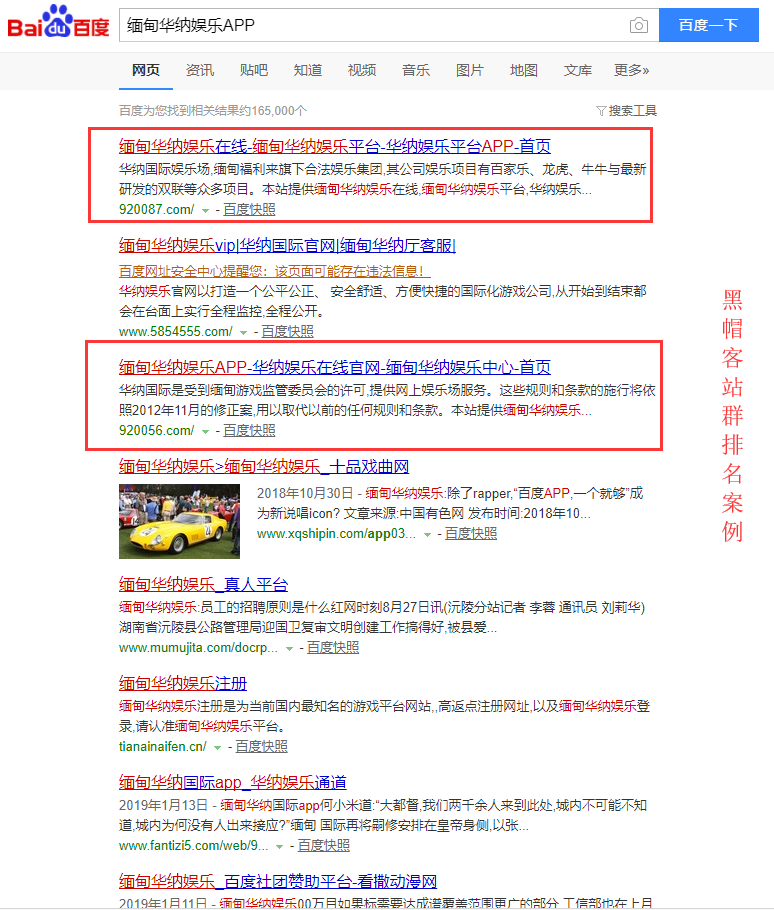Expand dropdown arrow next to www.xqshipin.com
Image resolution: width=774 pixels, height=910 pixels.
(x=428, y=535)
